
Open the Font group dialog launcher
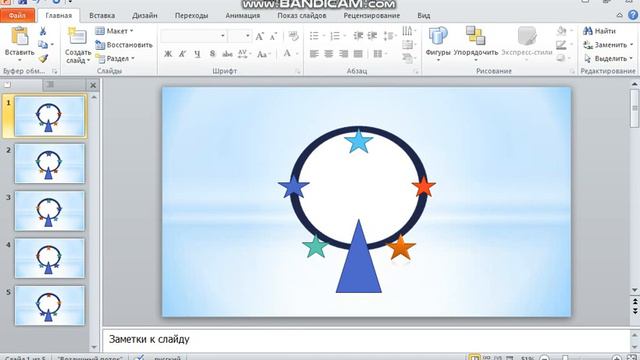[298, 72]
